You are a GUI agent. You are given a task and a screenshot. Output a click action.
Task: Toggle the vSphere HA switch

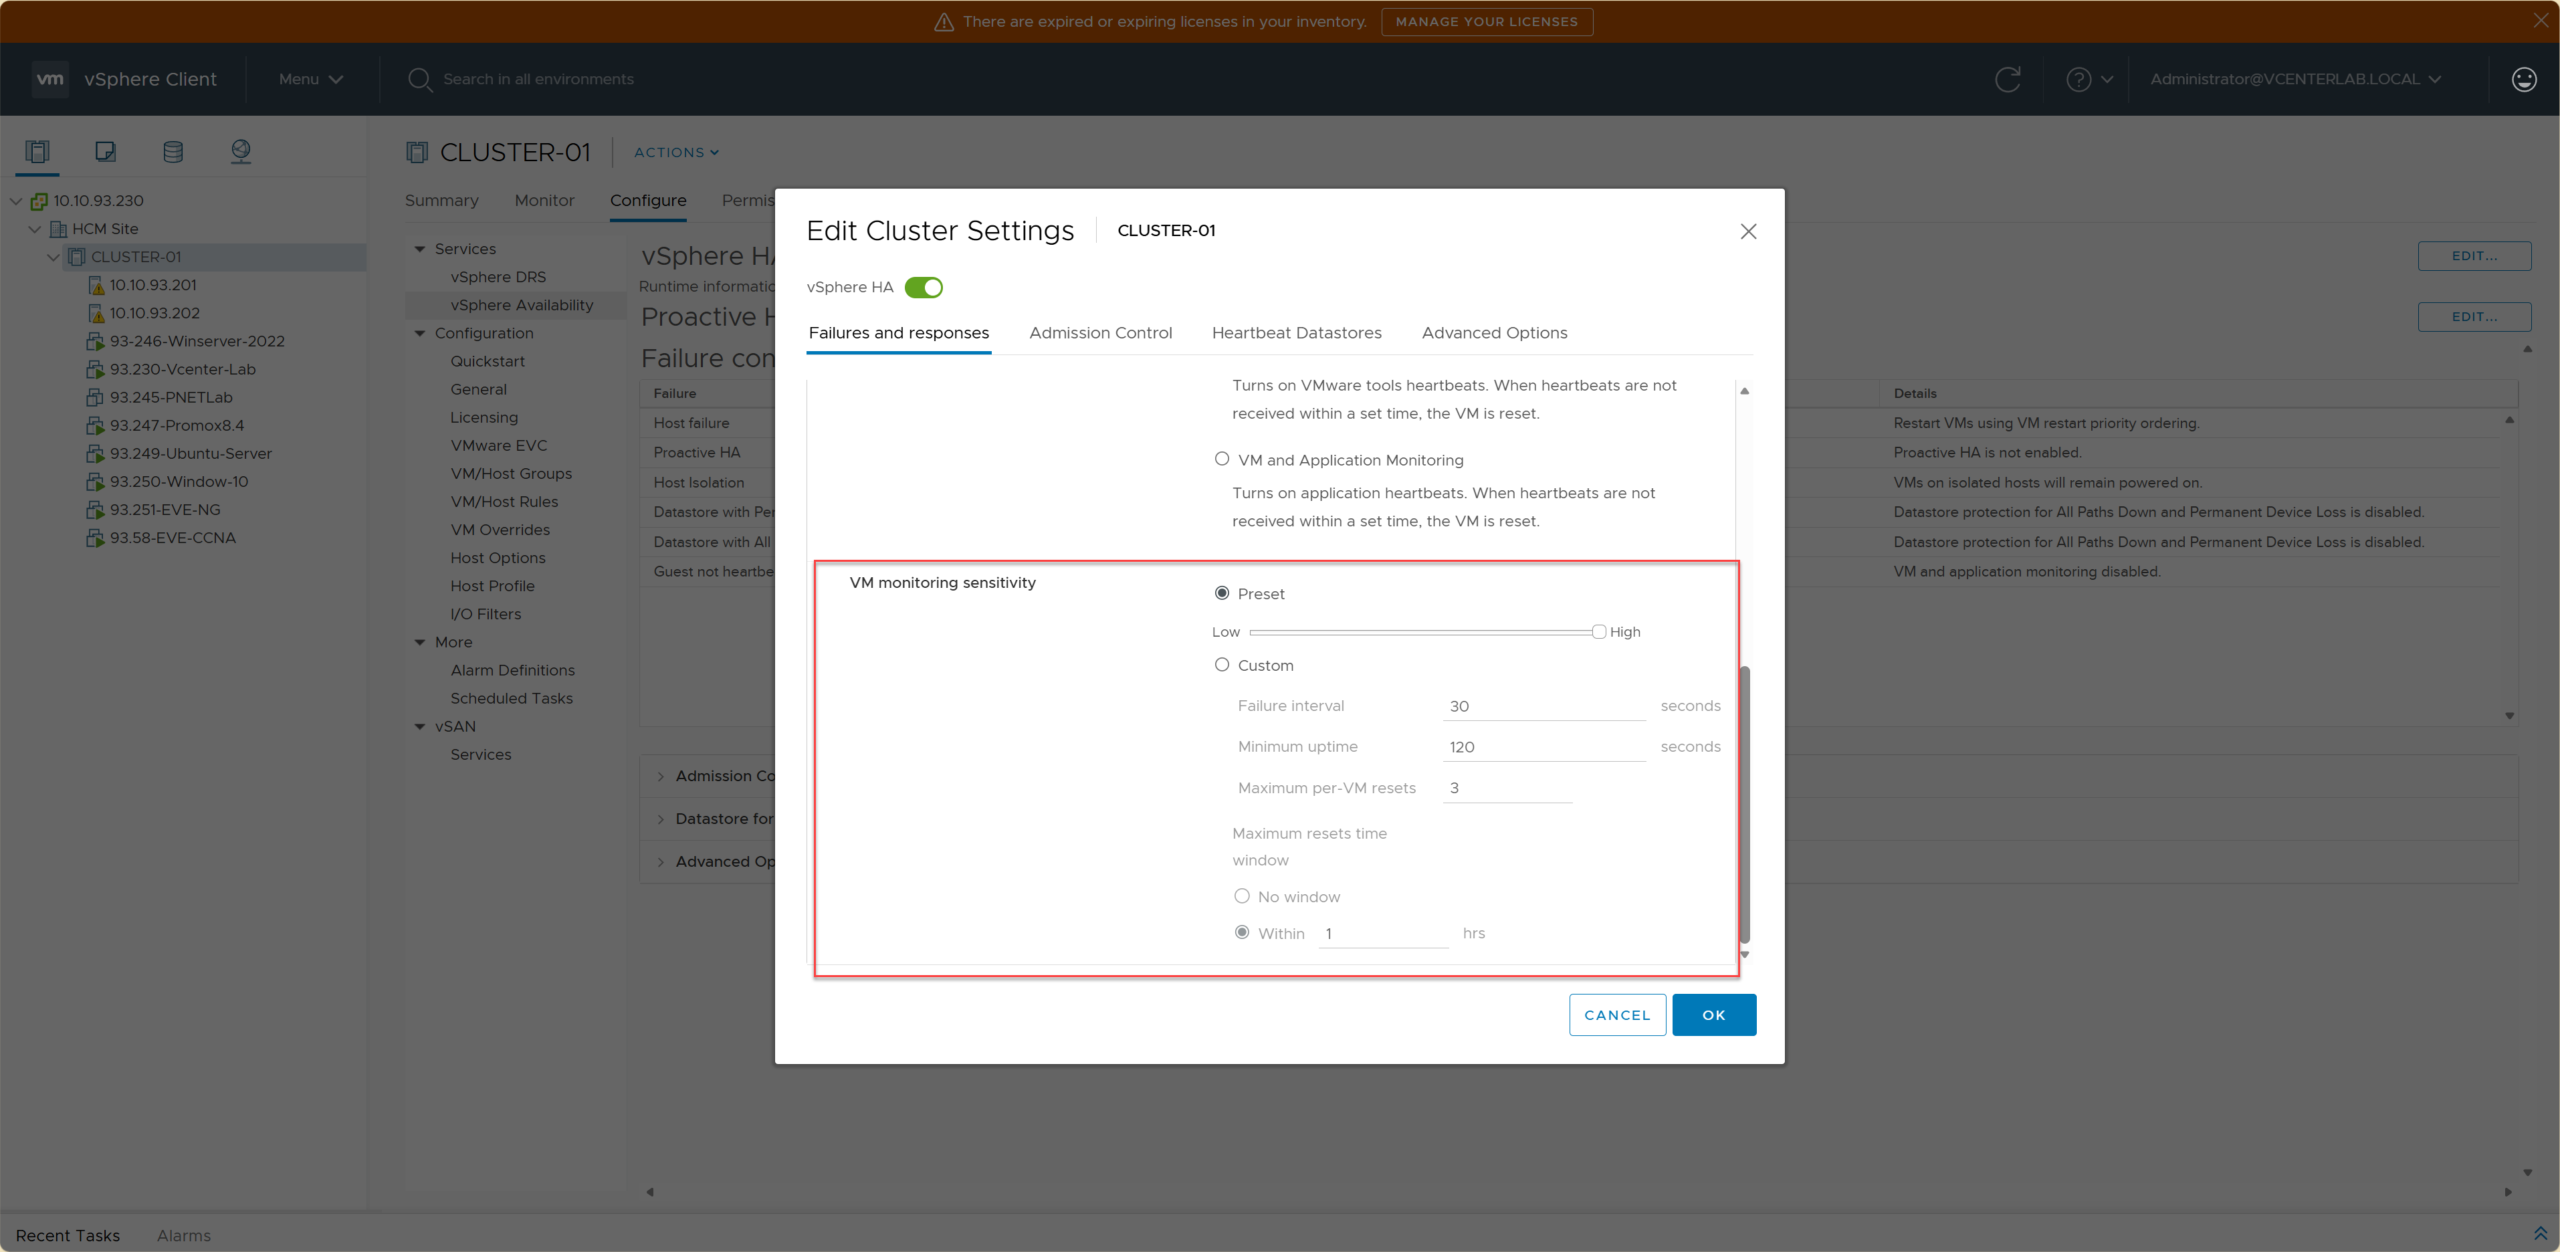coord(923,287)
